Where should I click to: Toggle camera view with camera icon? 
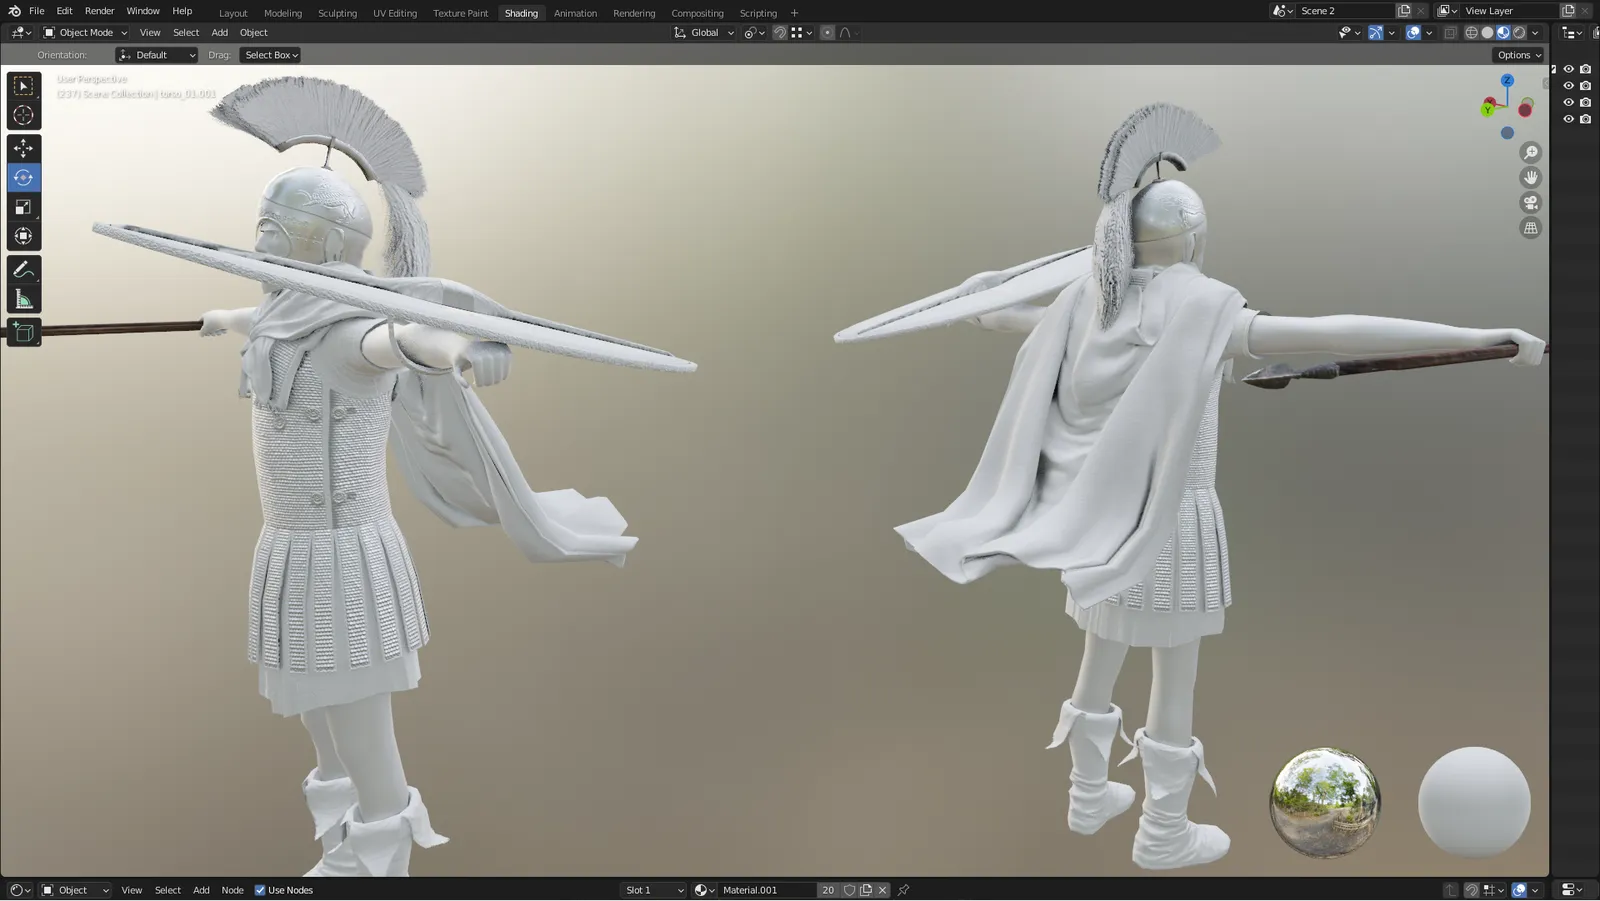pos(1531,202)
